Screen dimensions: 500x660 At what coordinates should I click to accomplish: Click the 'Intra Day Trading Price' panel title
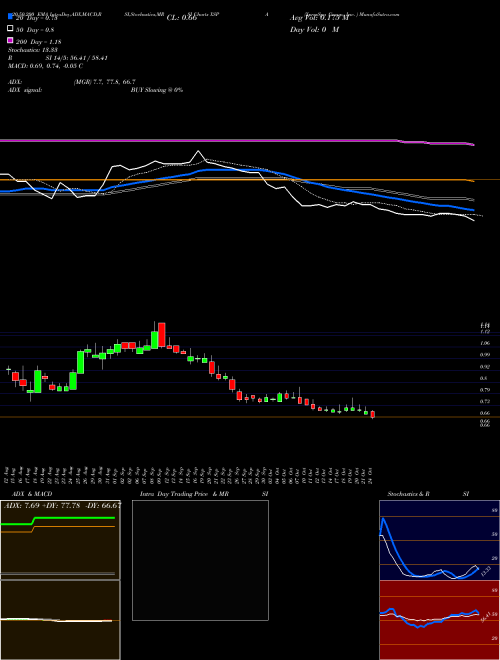tap(174, 494)
